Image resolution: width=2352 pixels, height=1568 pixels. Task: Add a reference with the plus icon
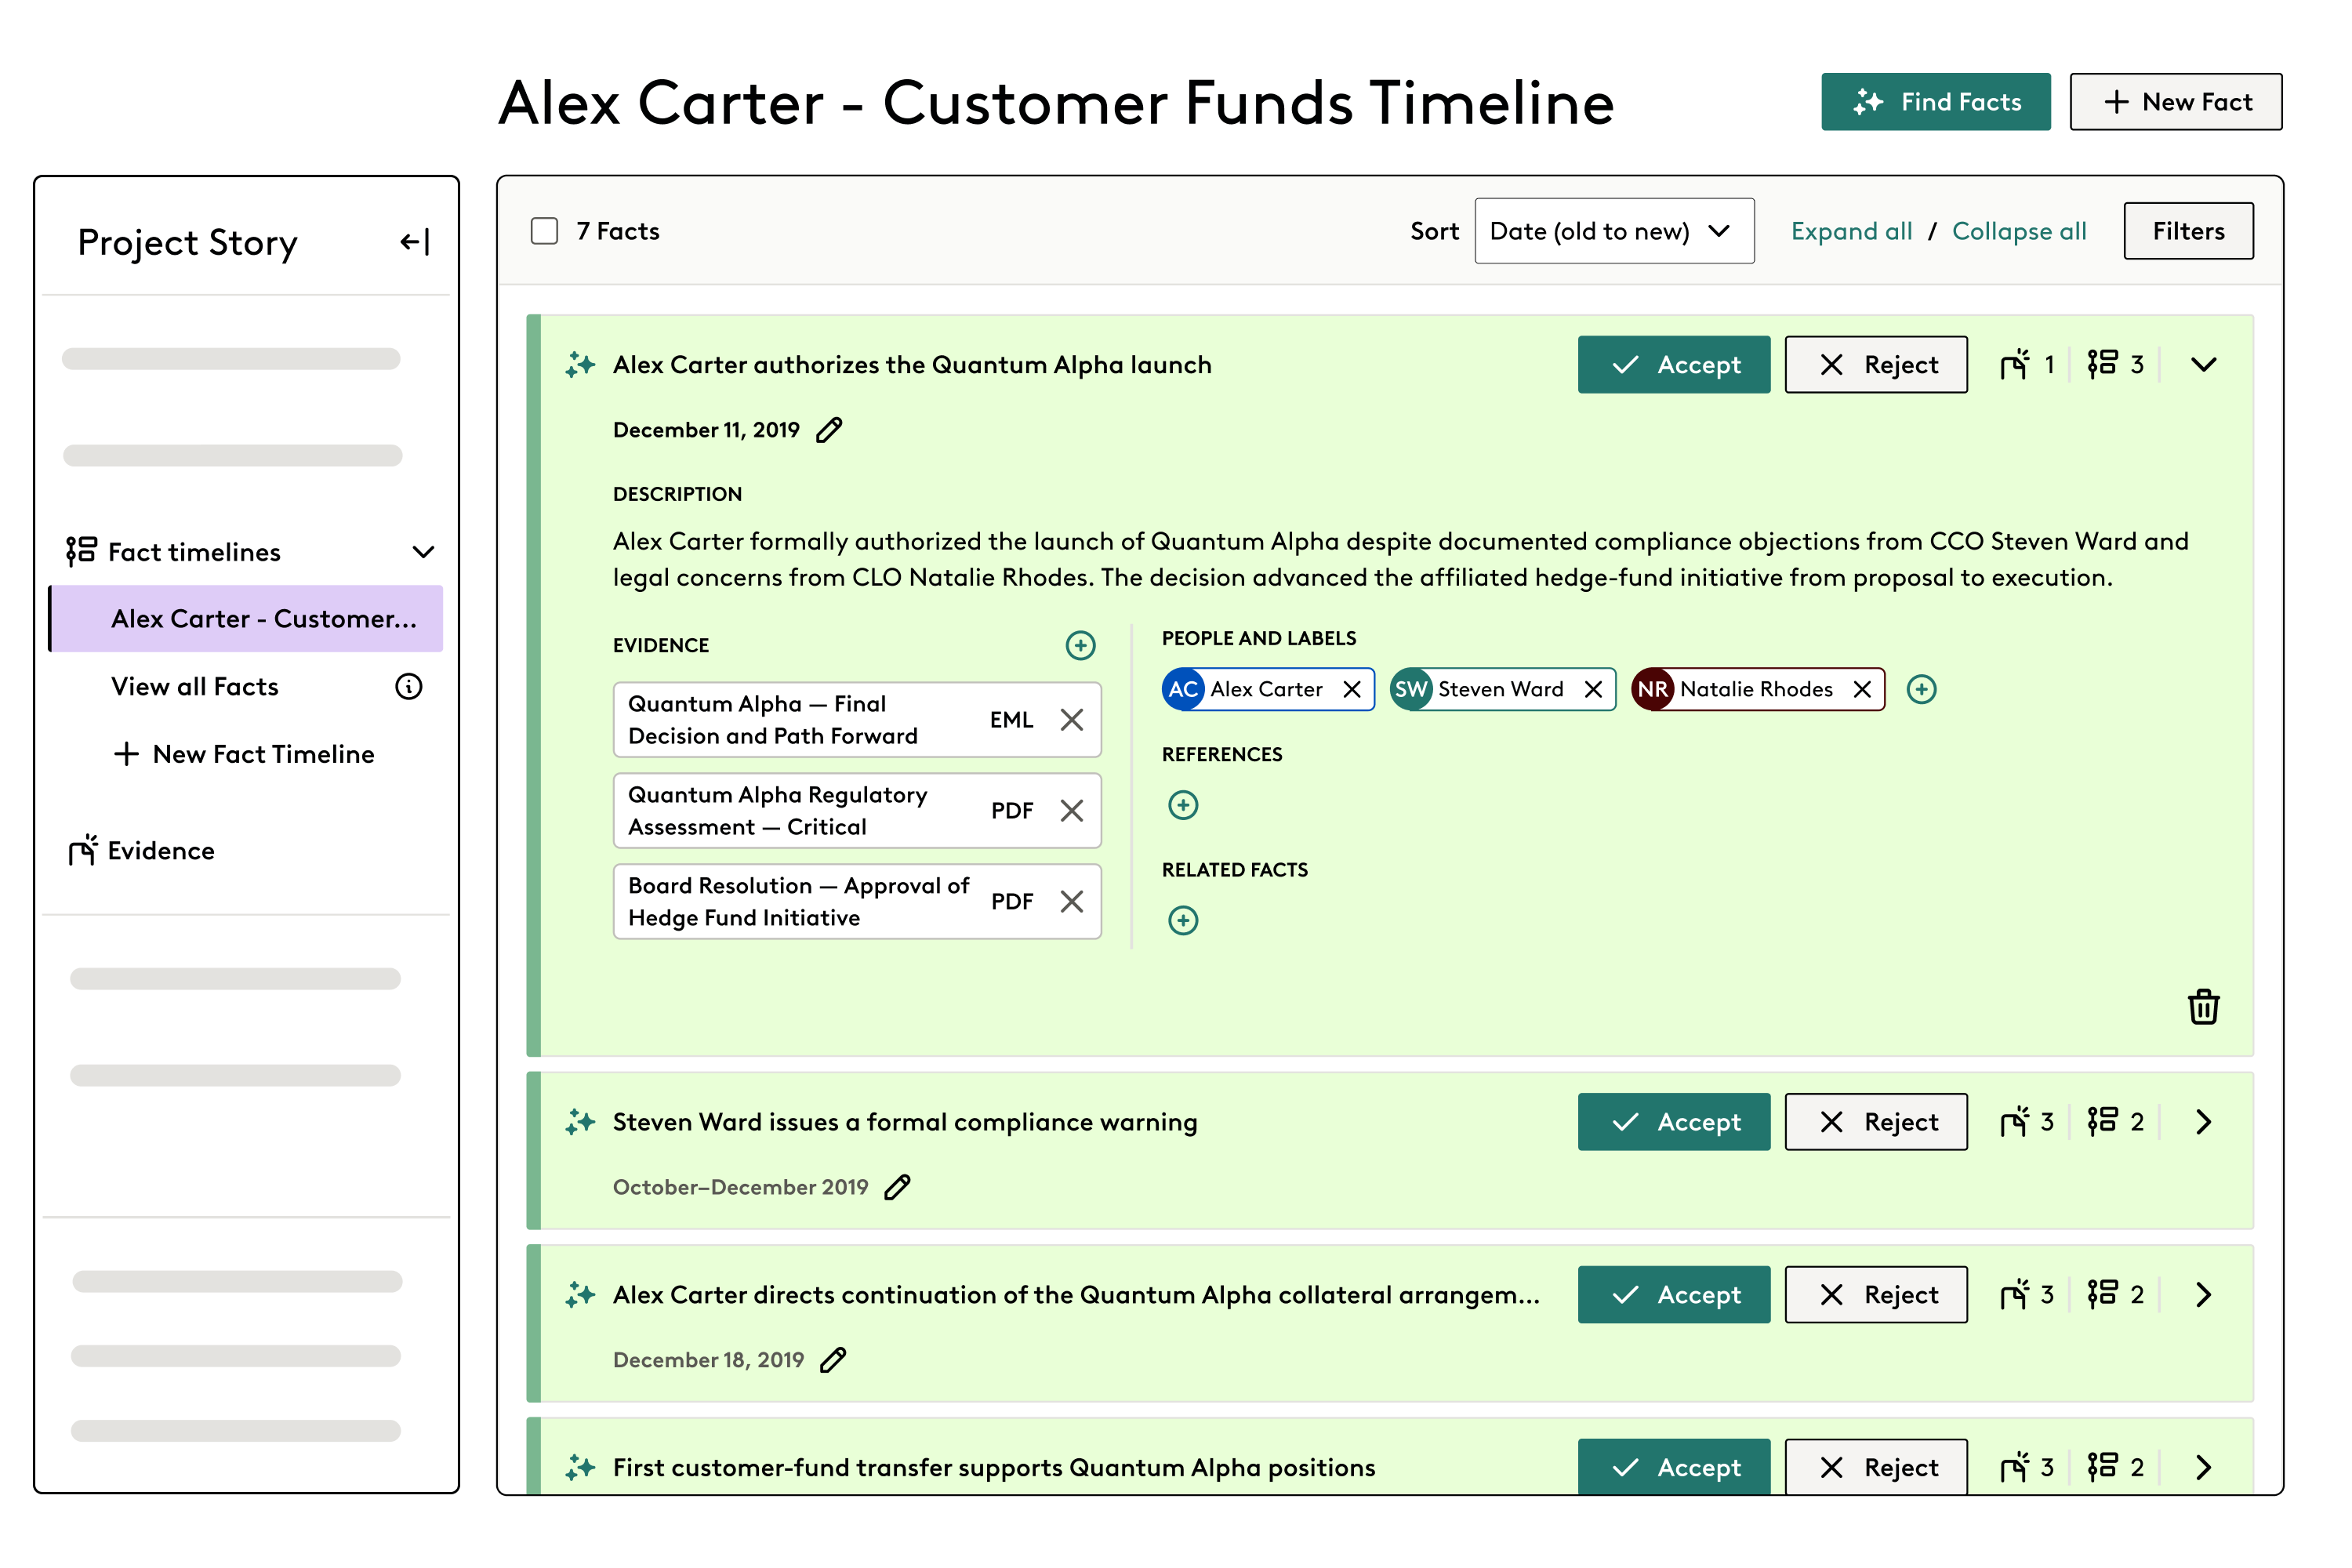click(1183, 805)
